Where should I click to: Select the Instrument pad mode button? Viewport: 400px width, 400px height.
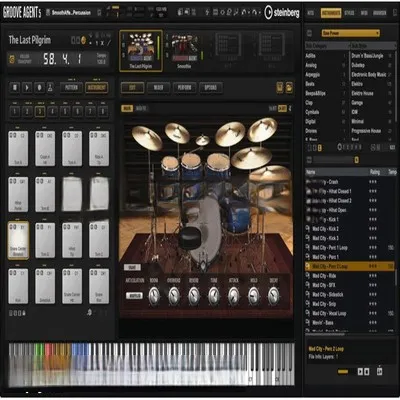[x=97, y=88]
